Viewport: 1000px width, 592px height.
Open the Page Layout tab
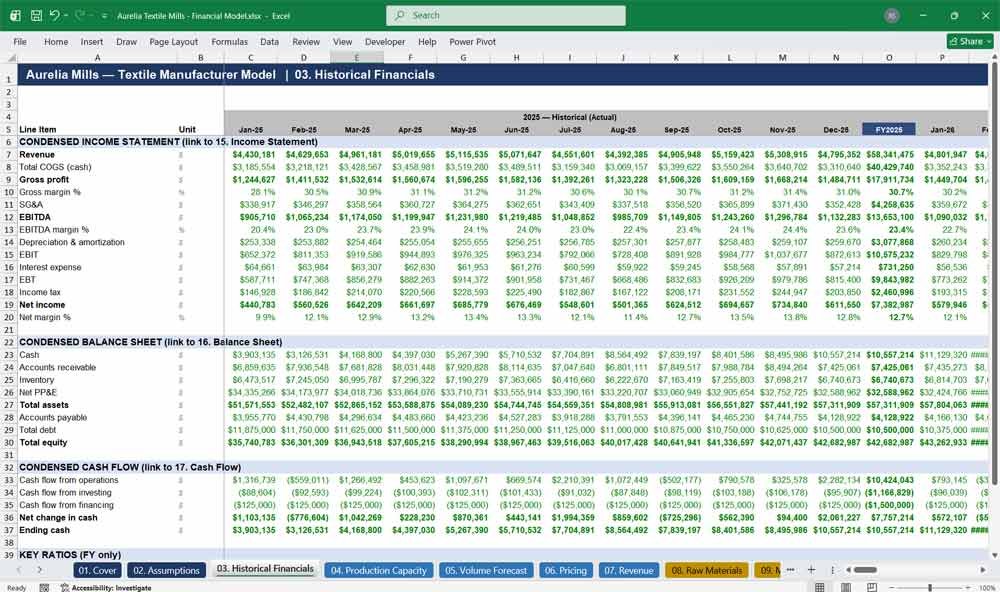173,41
